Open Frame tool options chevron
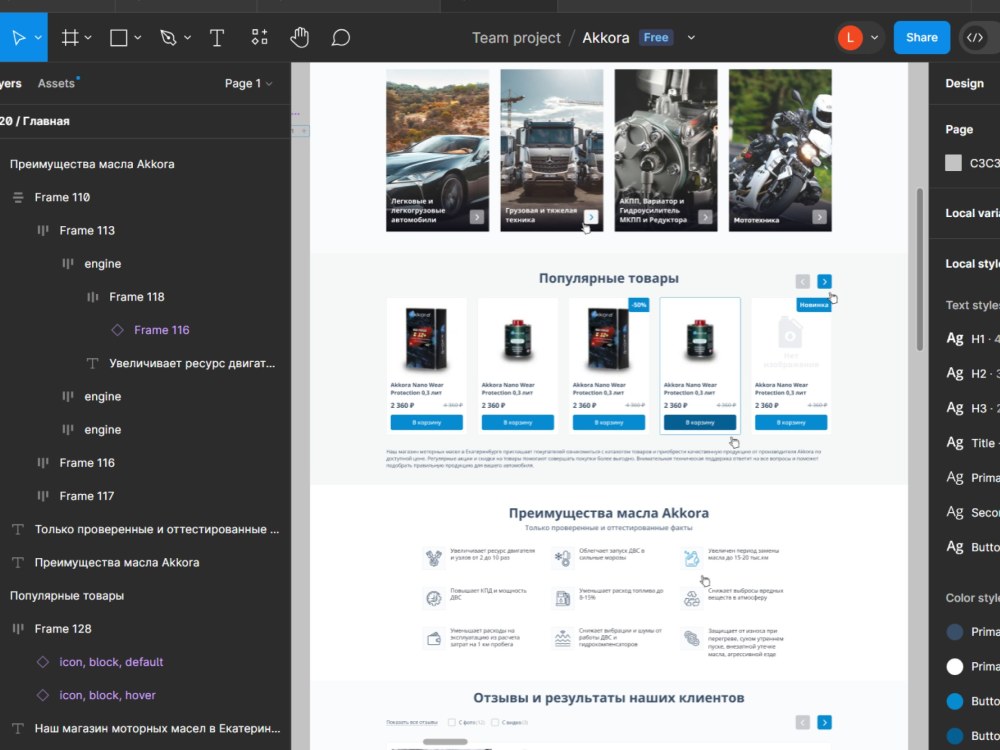The width and height of the screenshot is (1000, 750). 88,38
